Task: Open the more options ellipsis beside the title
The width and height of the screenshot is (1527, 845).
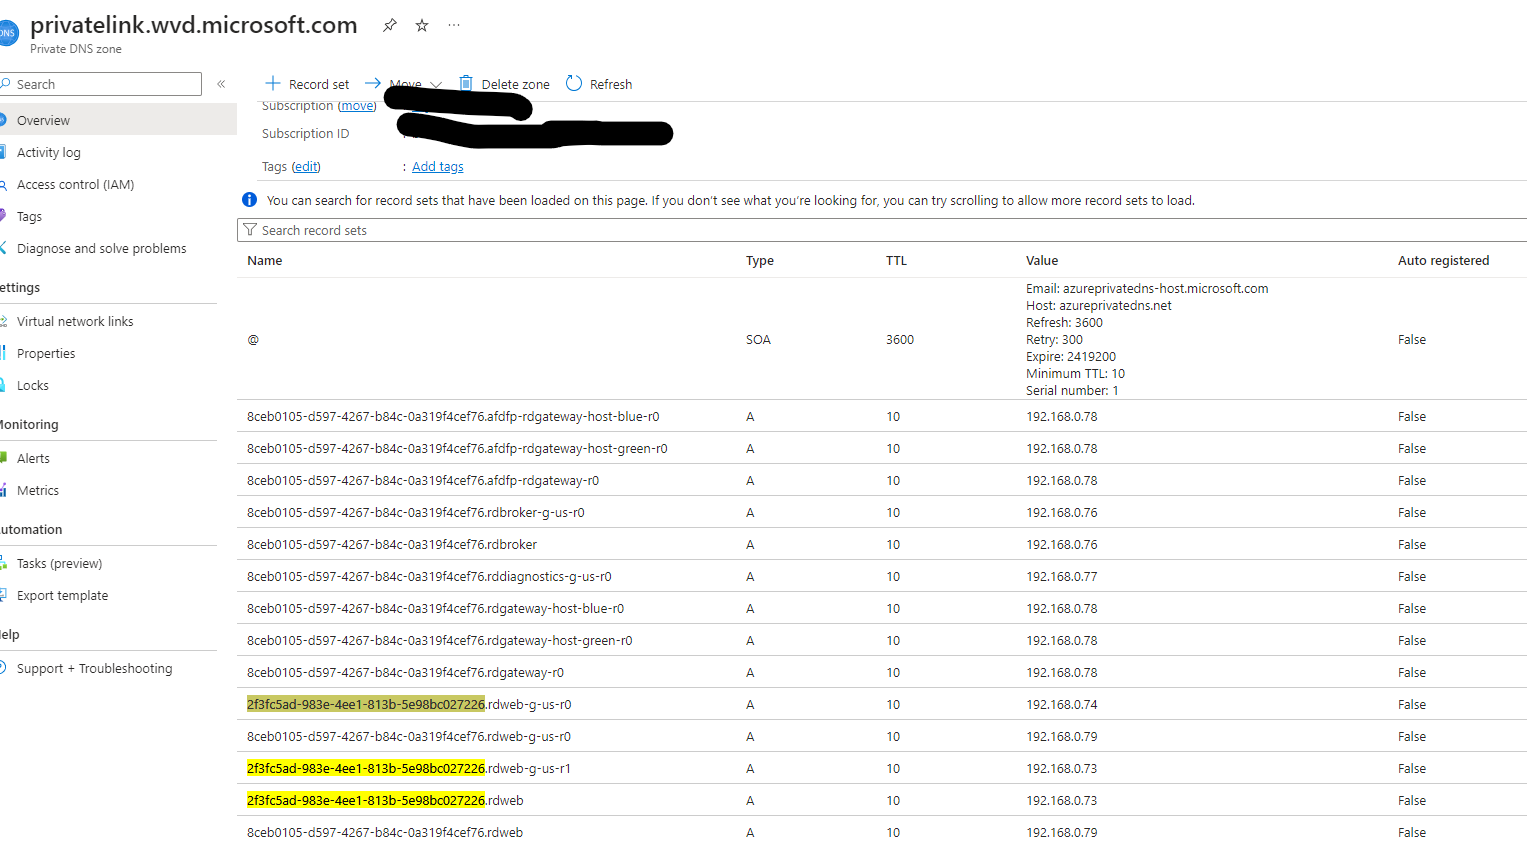Action: (454, 25)
